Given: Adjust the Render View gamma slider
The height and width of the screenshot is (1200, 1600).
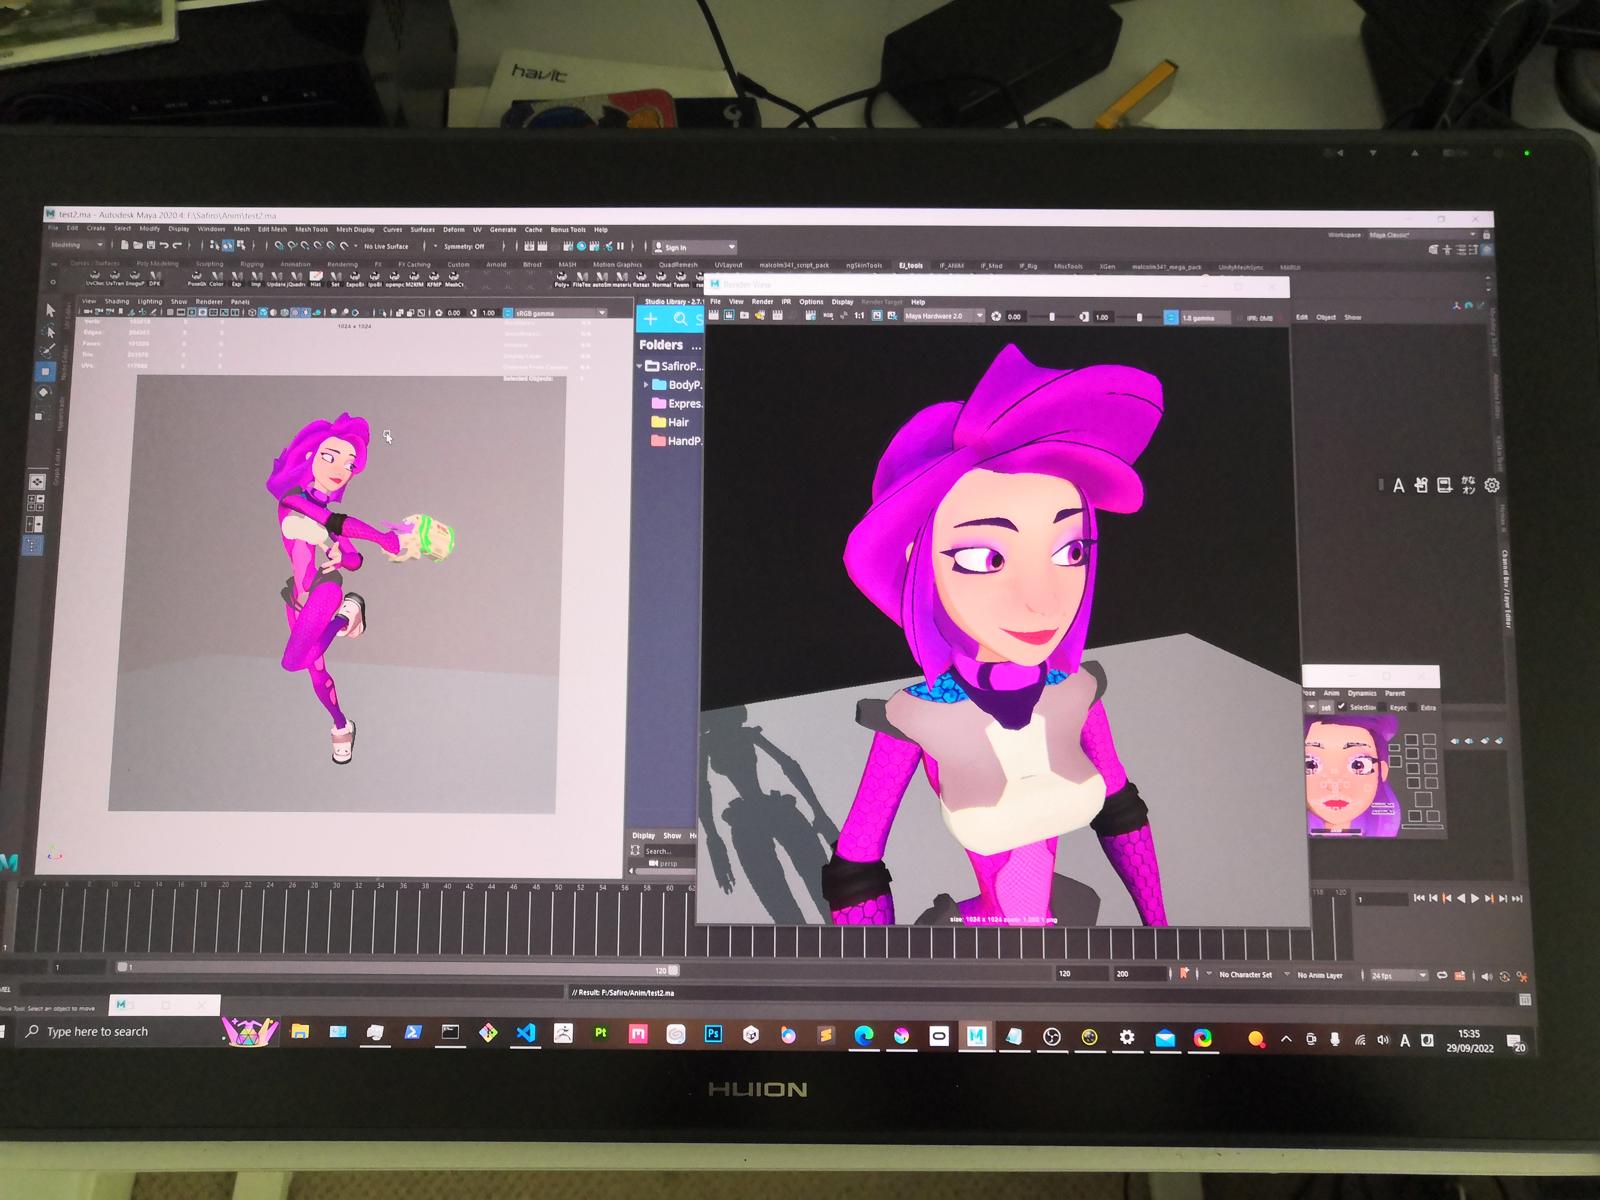Looking at the screenshot, I should [1138, 317].
